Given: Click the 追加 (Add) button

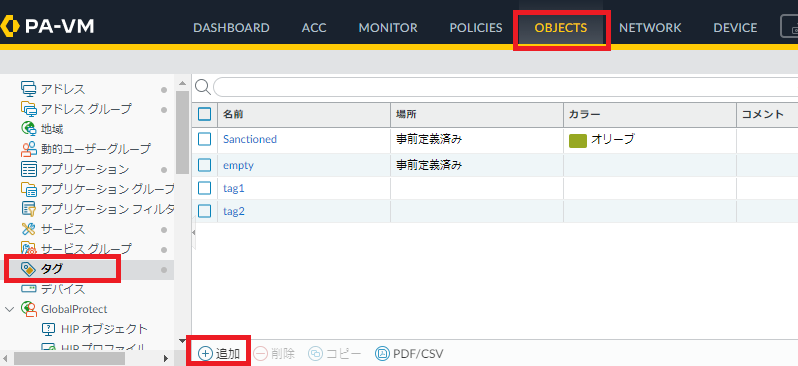Looking at the screenshot, I should coord(219,353).
